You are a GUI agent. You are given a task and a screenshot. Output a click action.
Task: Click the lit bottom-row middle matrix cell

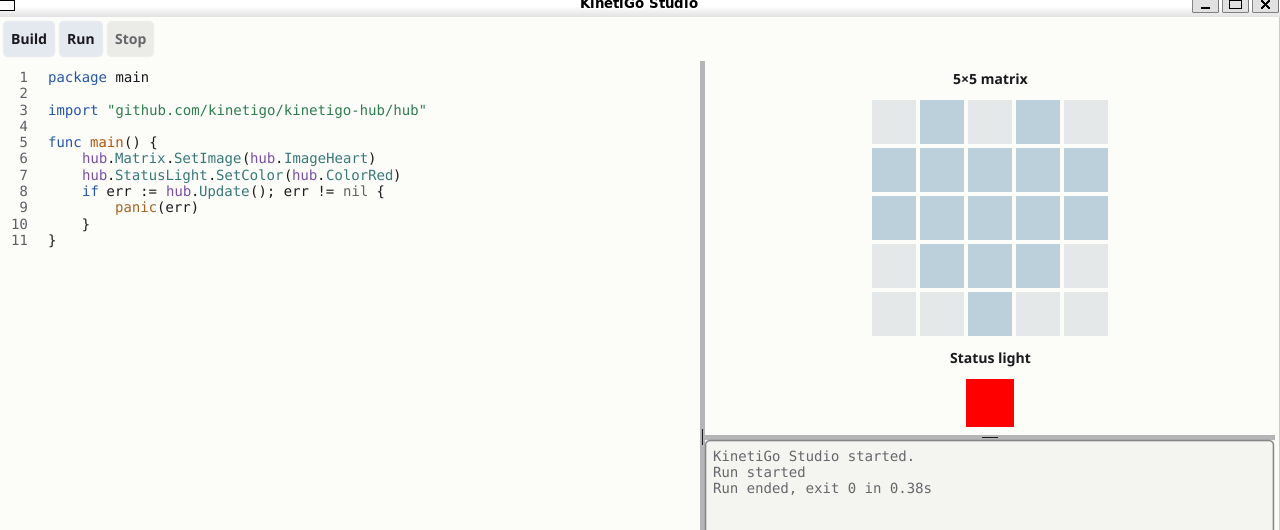click(x=990, y=314)
